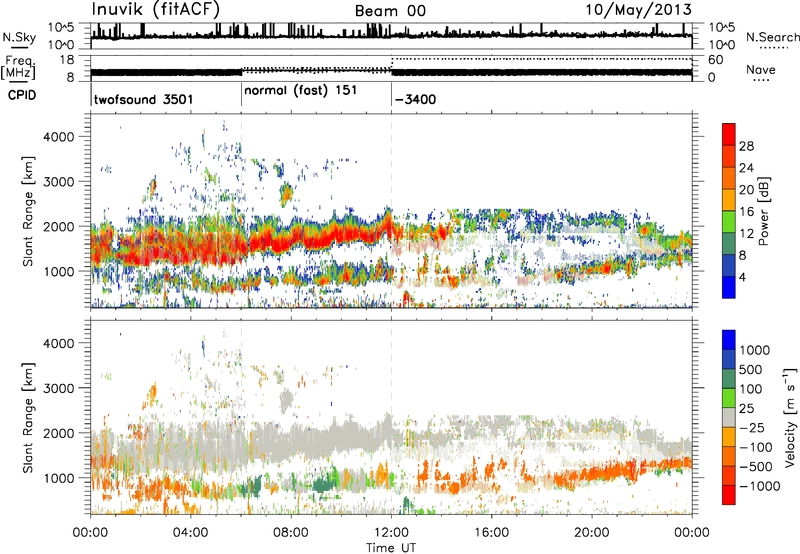Viewport: 800px width, 554px height.
Task: Click the 'Nave' legend label
Action: pyautogui.click(x=761, y=69)
